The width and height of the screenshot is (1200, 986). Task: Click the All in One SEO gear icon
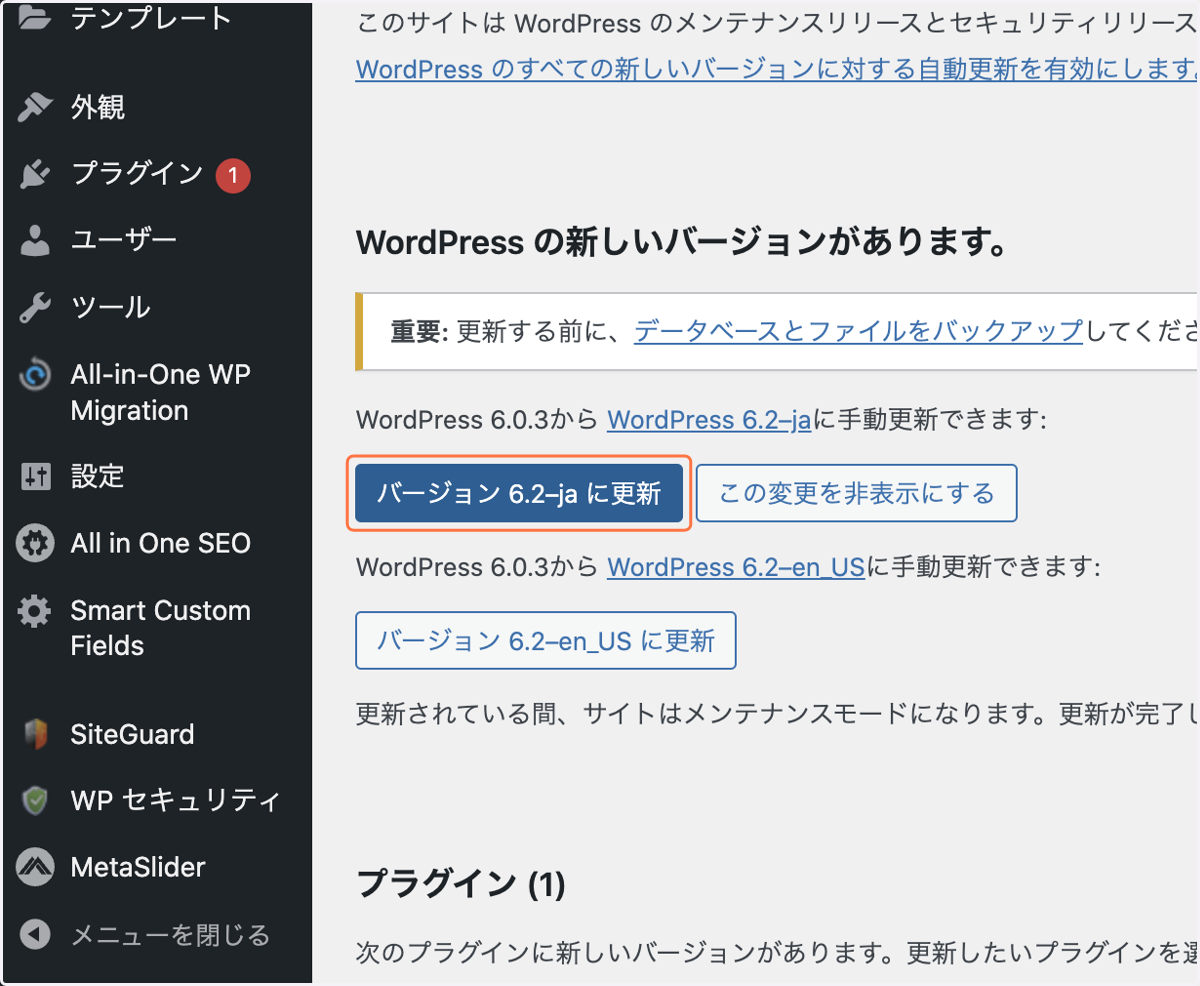pyautogui.click(x=34, y=543)
